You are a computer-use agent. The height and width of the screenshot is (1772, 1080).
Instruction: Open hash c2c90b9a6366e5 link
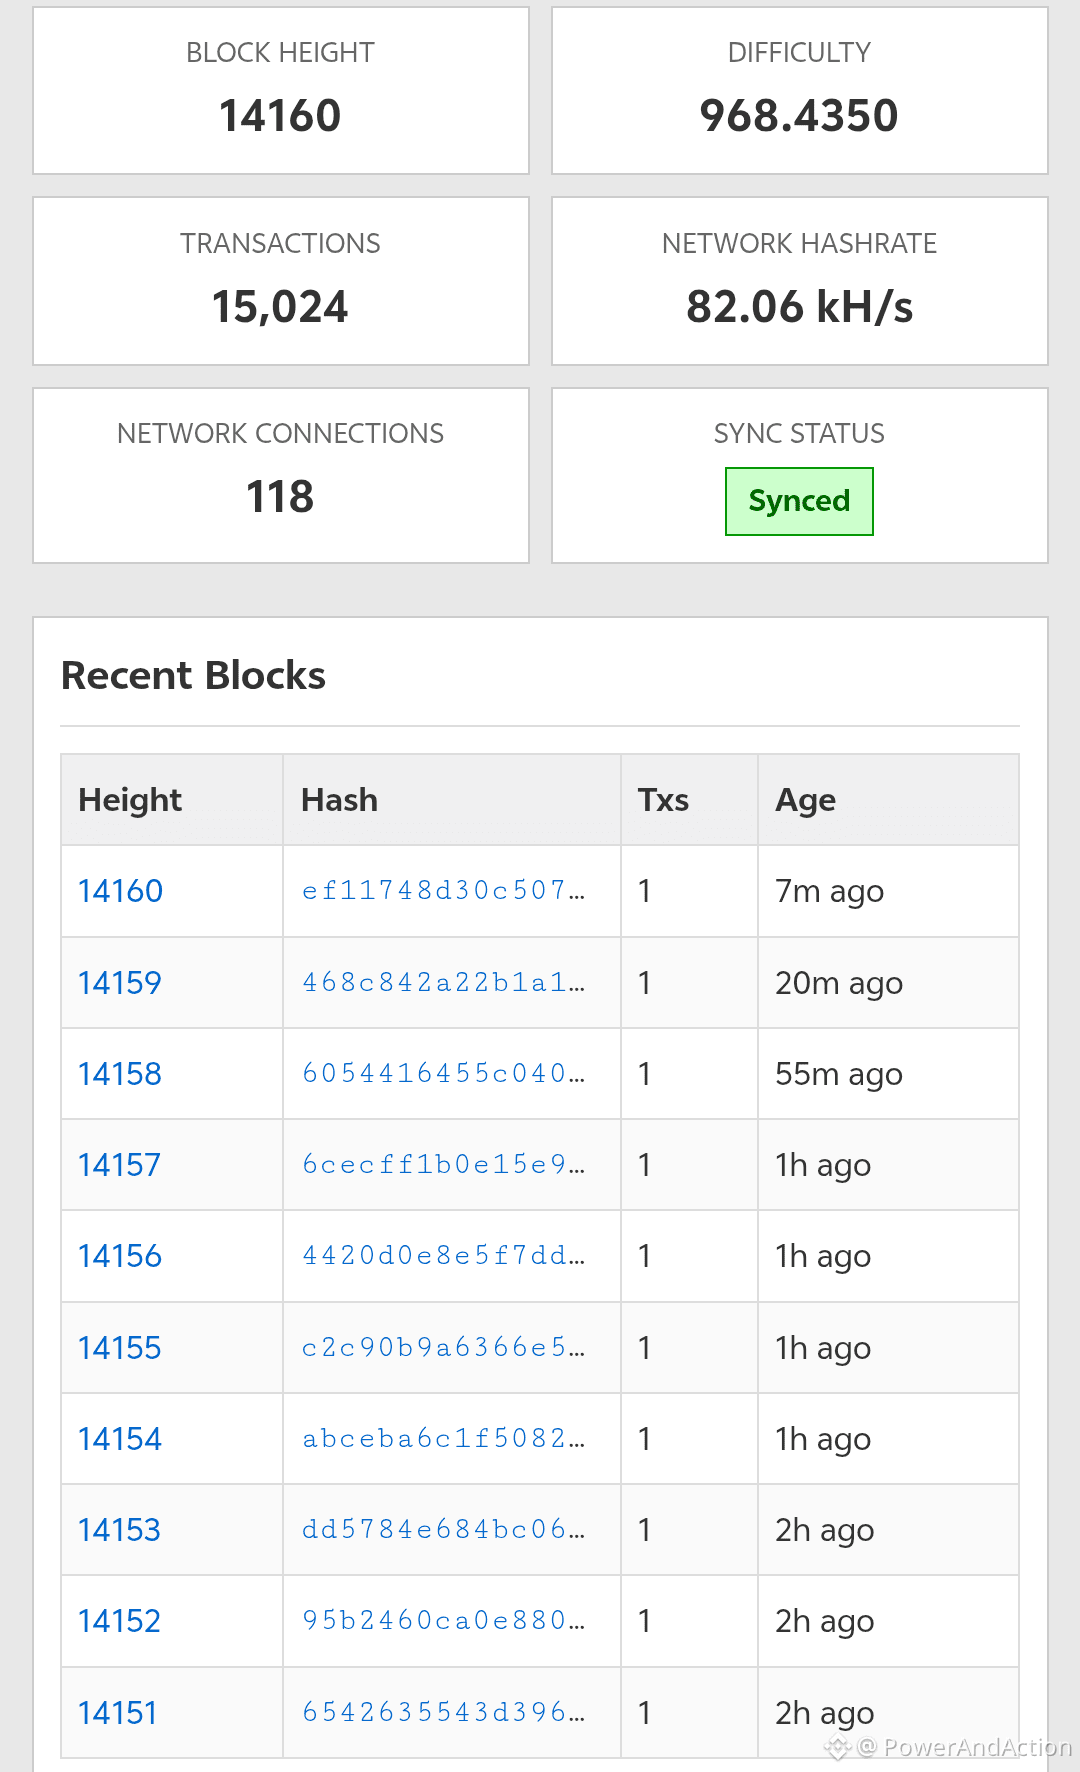tap(443, 1348)
